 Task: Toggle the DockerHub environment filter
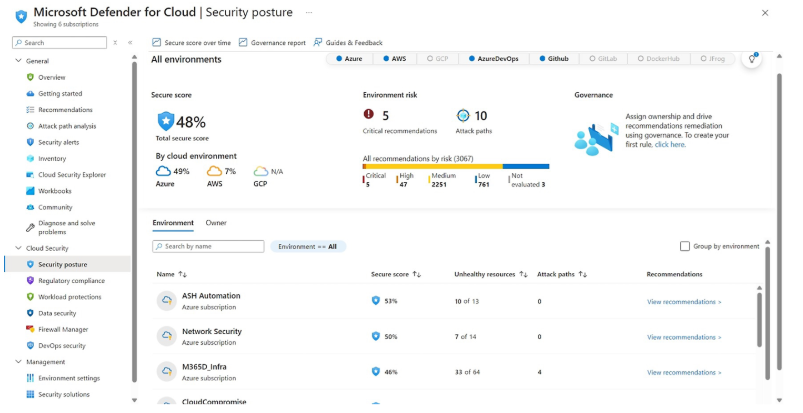658,59
